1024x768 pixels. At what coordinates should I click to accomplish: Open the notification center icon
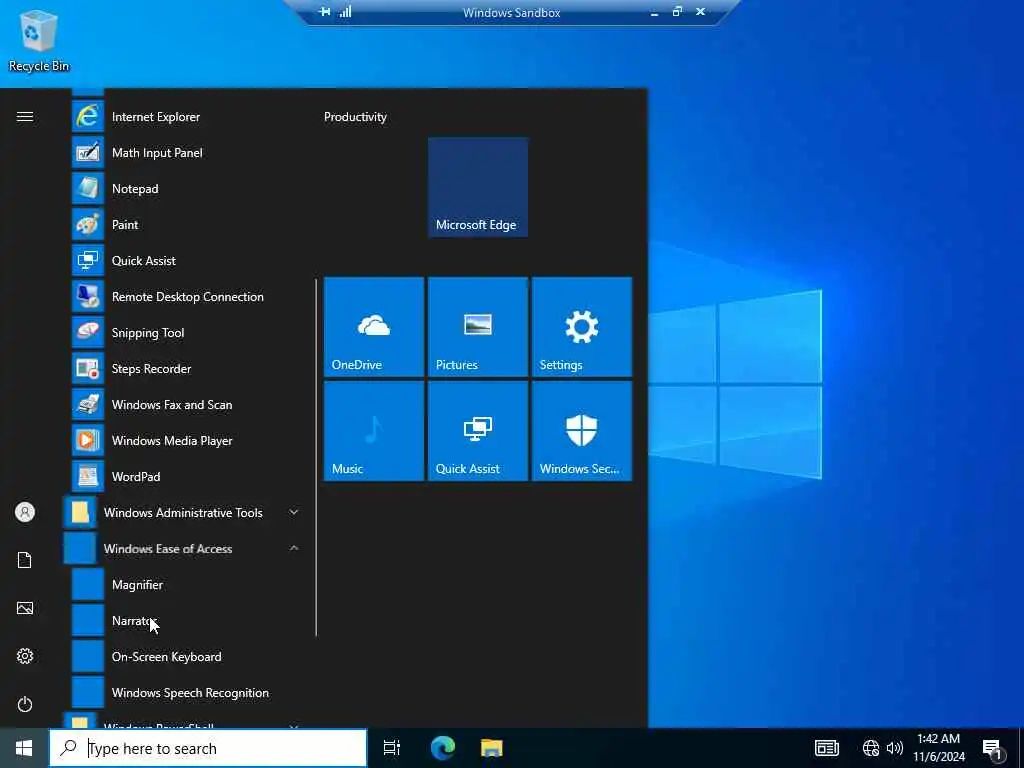pos(993,750)
